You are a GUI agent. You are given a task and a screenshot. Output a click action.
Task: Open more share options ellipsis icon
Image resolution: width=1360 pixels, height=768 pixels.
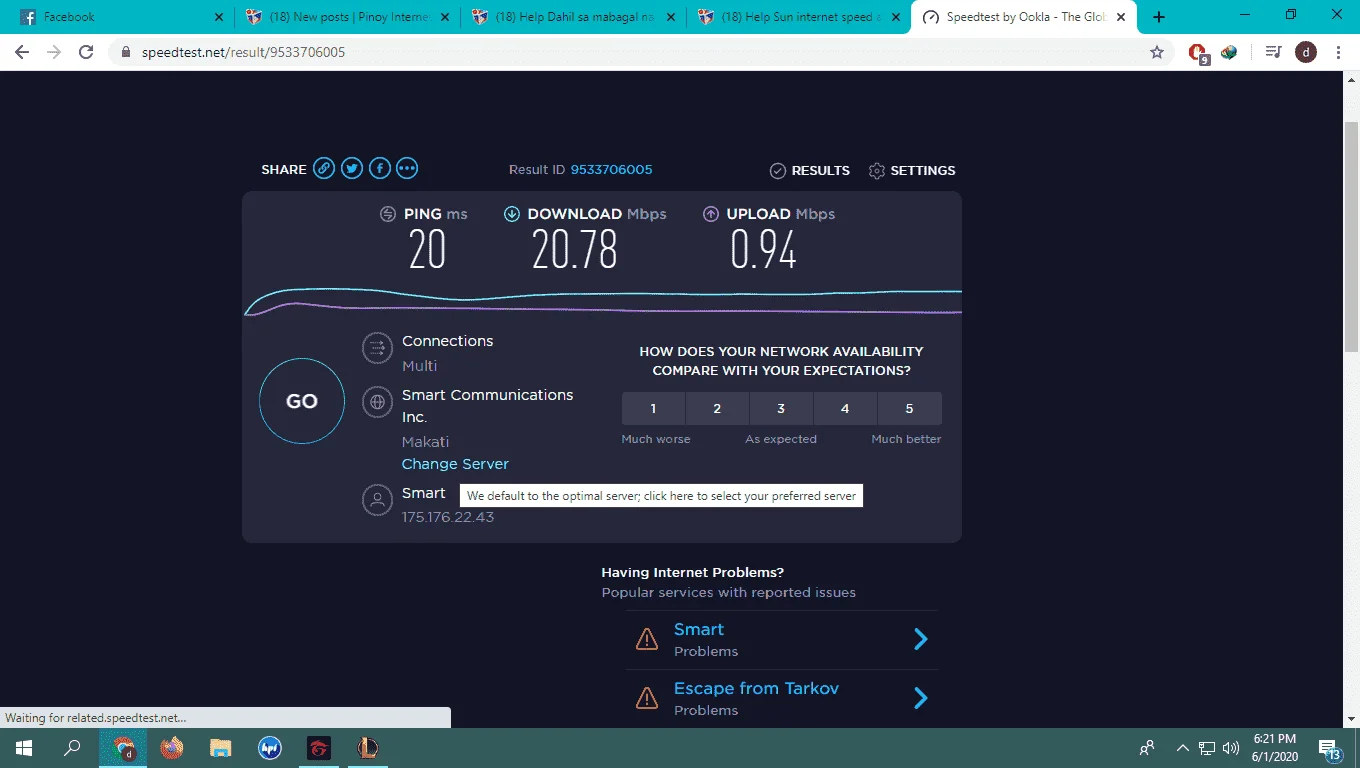click(407, 169)
